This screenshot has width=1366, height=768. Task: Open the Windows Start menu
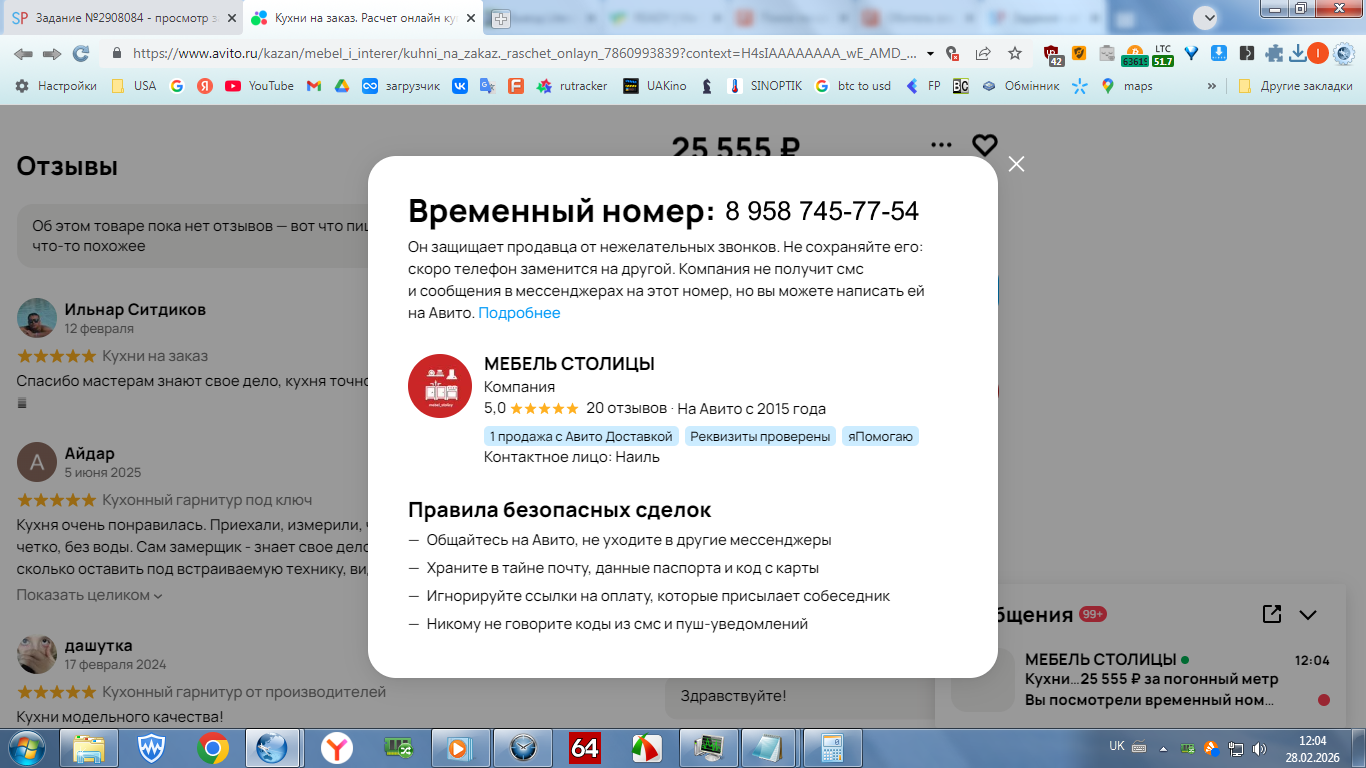(x=26, y=747)
